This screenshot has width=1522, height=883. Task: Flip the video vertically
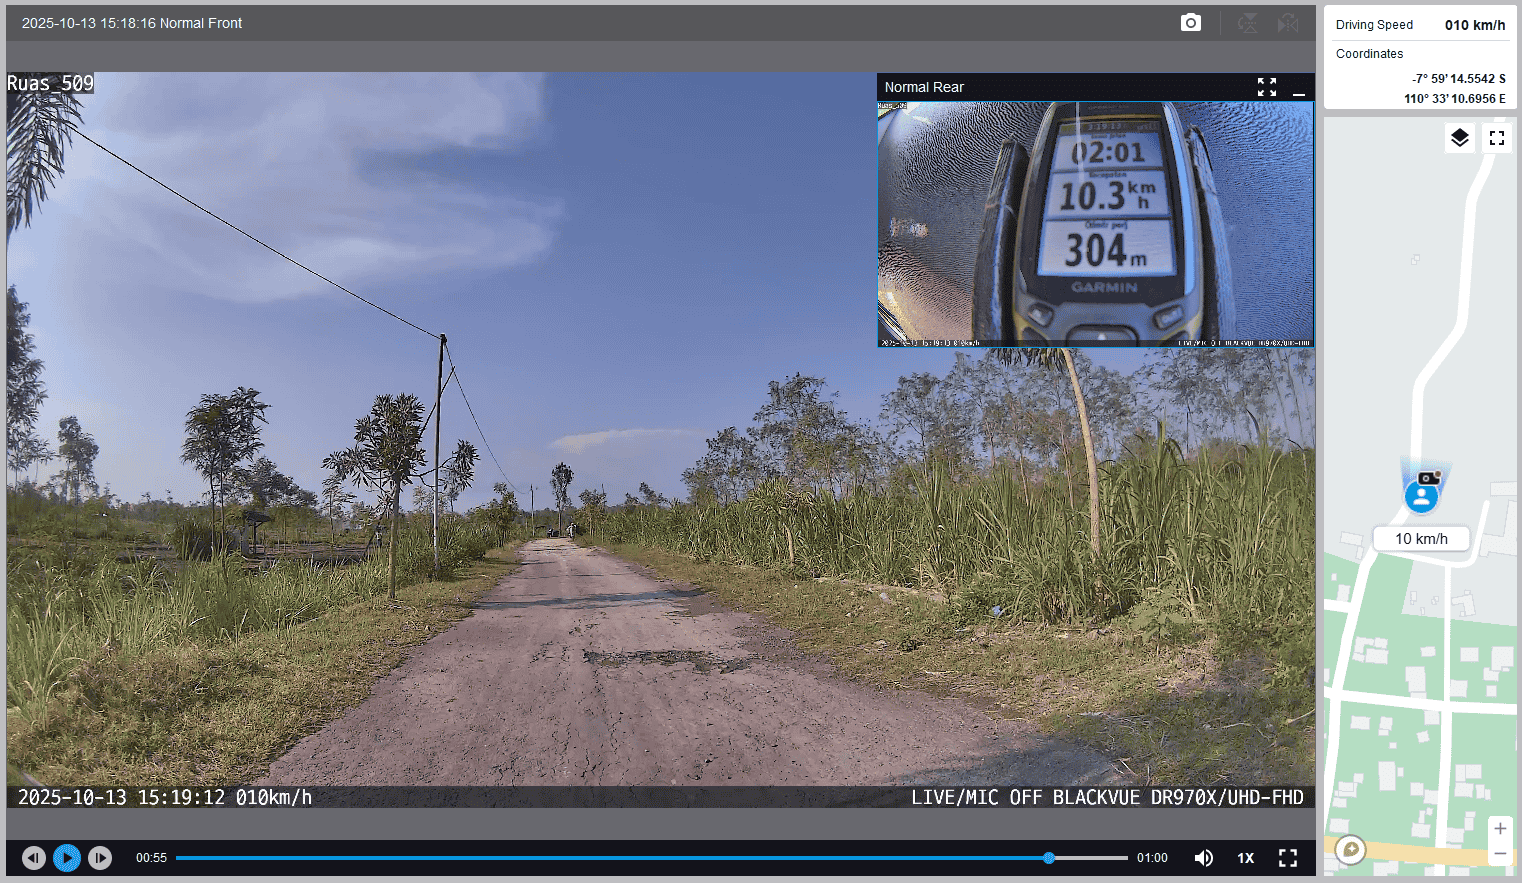point(1248,23)
